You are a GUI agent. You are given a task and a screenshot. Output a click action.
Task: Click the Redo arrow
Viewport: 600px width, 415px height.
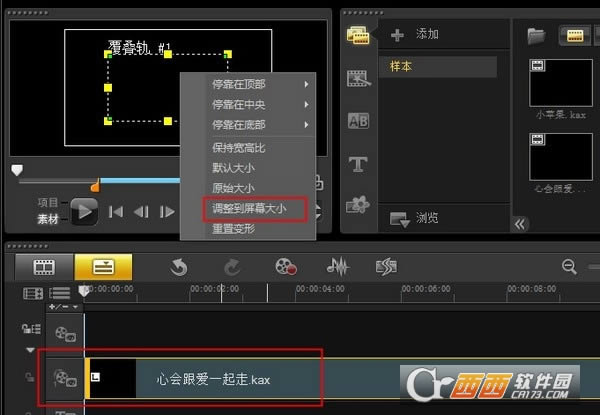pos(232,267)
